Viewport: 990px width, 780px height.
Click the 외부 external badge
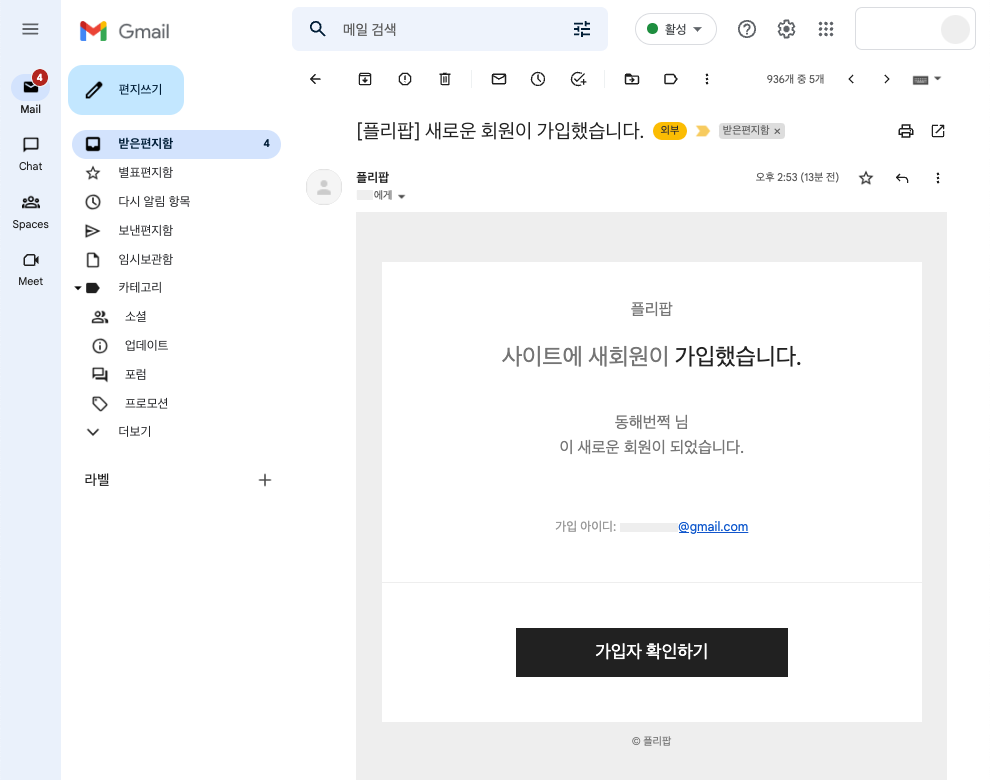(x=669, y=130)
